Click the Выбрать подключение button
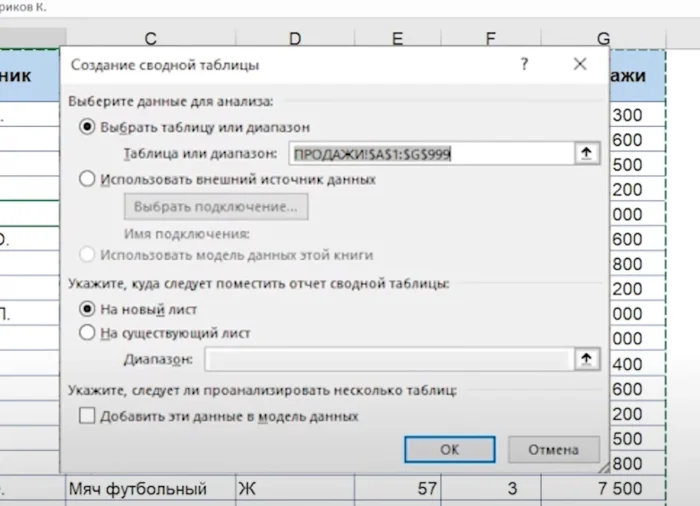700x506 pixels. [215, 207]
